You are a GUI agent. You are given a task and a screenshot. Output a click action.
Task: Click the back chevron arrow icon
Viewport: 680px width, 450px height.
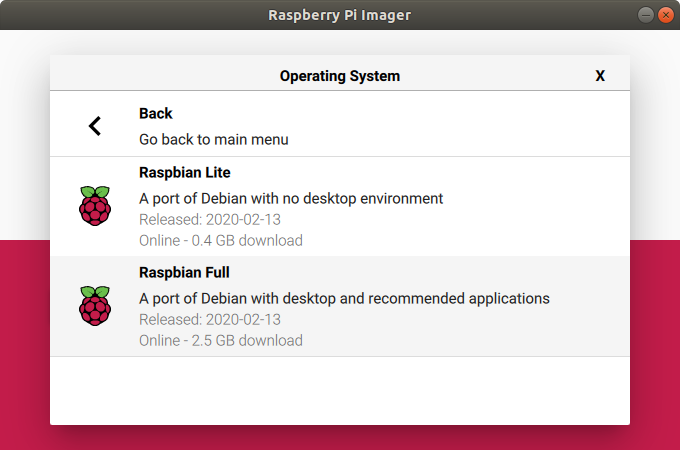point(95,126)
